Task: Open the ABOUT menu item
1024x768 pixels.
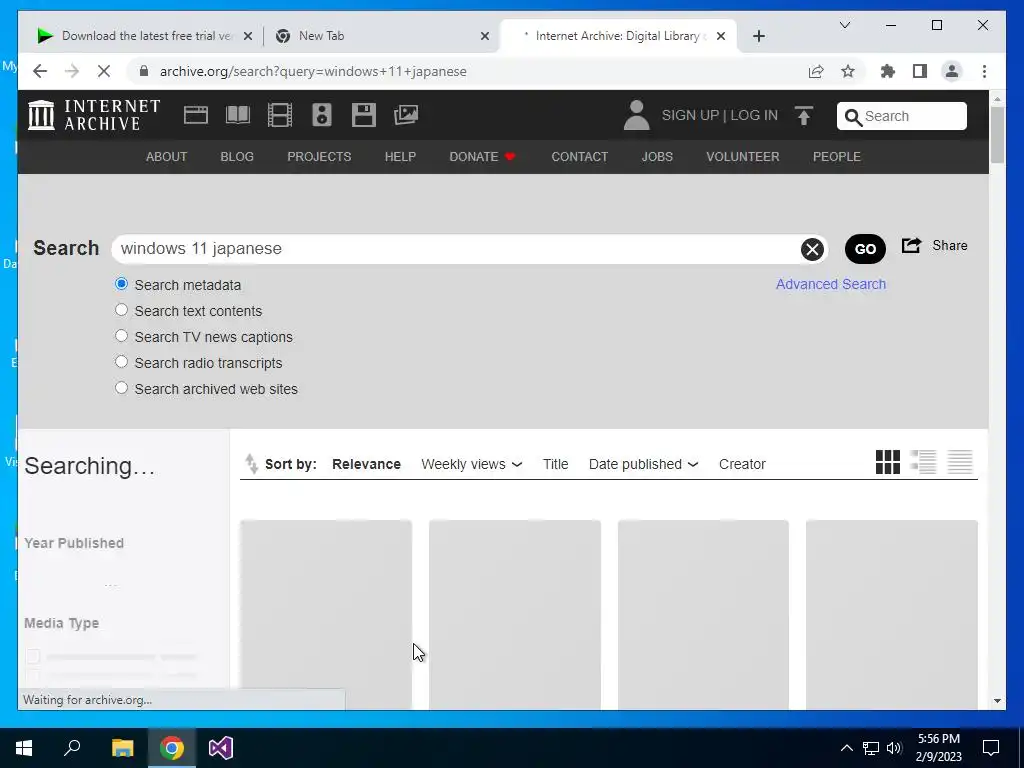Action: tap(167, 157)
